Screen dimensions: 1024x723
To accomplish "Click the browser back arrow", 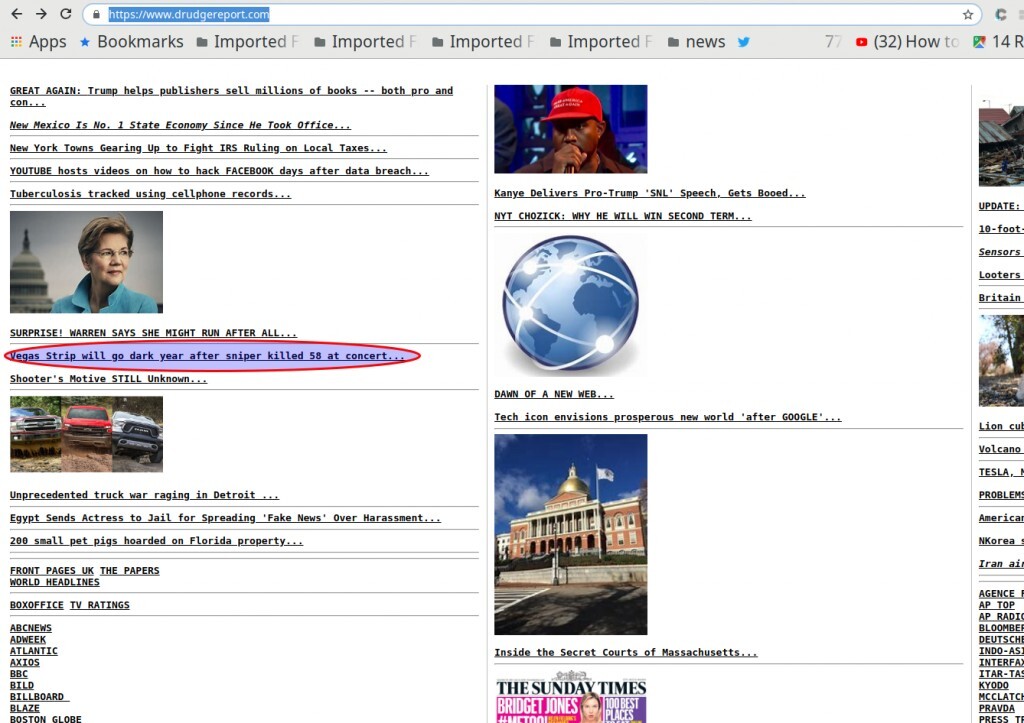I will click(x=16, y=14).
